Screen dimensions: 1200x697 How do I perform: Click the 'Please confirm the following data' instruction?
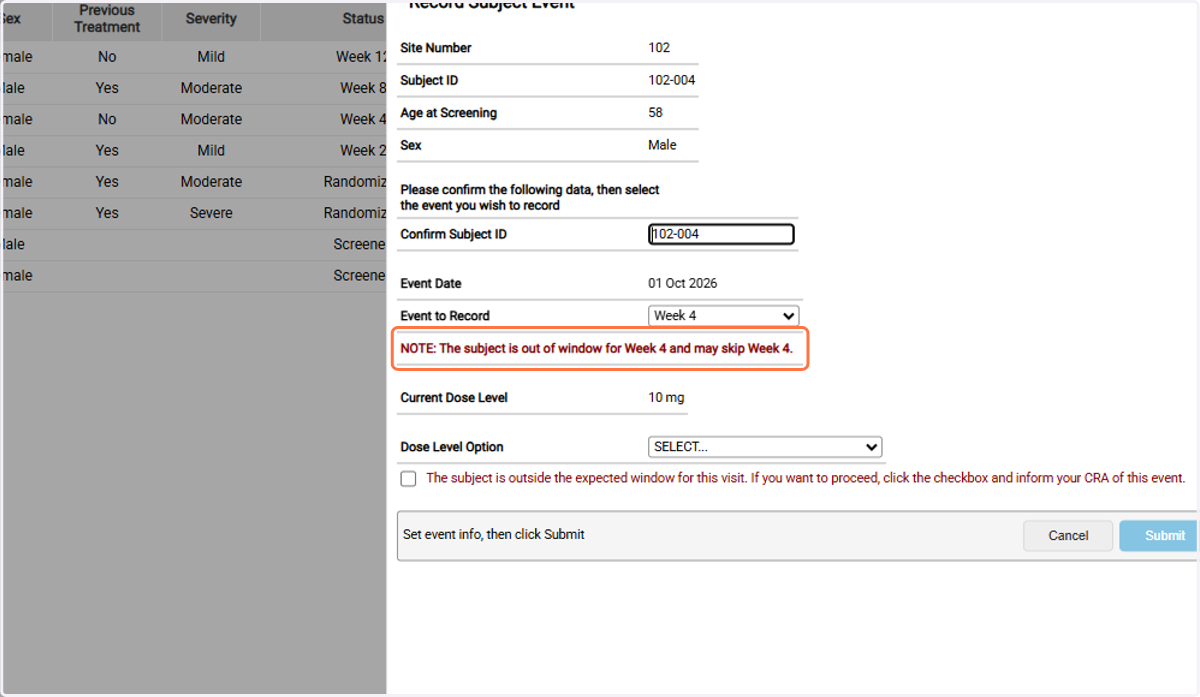pyautogui.click(x=530, y=197)
